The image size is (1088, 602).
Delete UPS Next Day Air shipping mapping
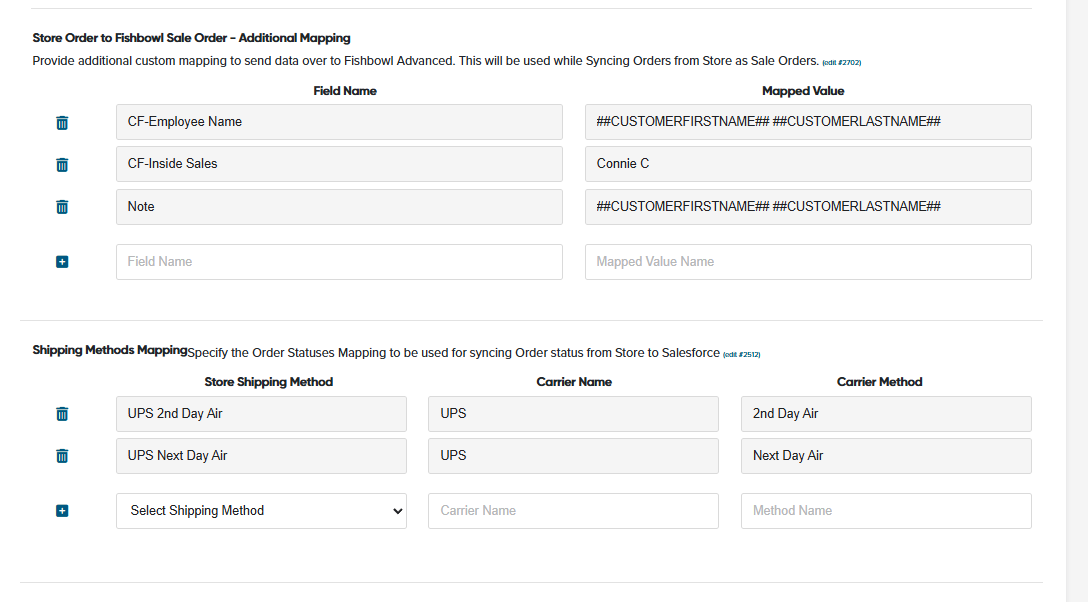[x=62, y=456]
